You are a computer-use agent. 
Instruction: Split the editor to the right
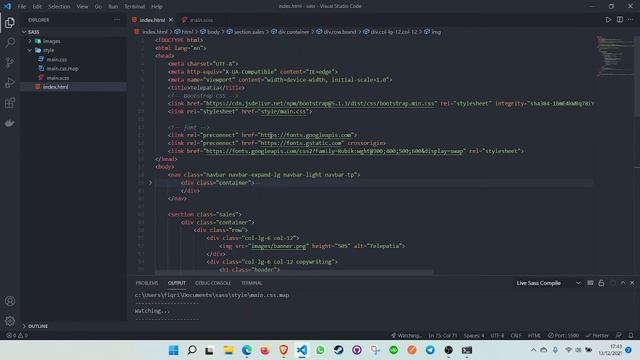620,20
